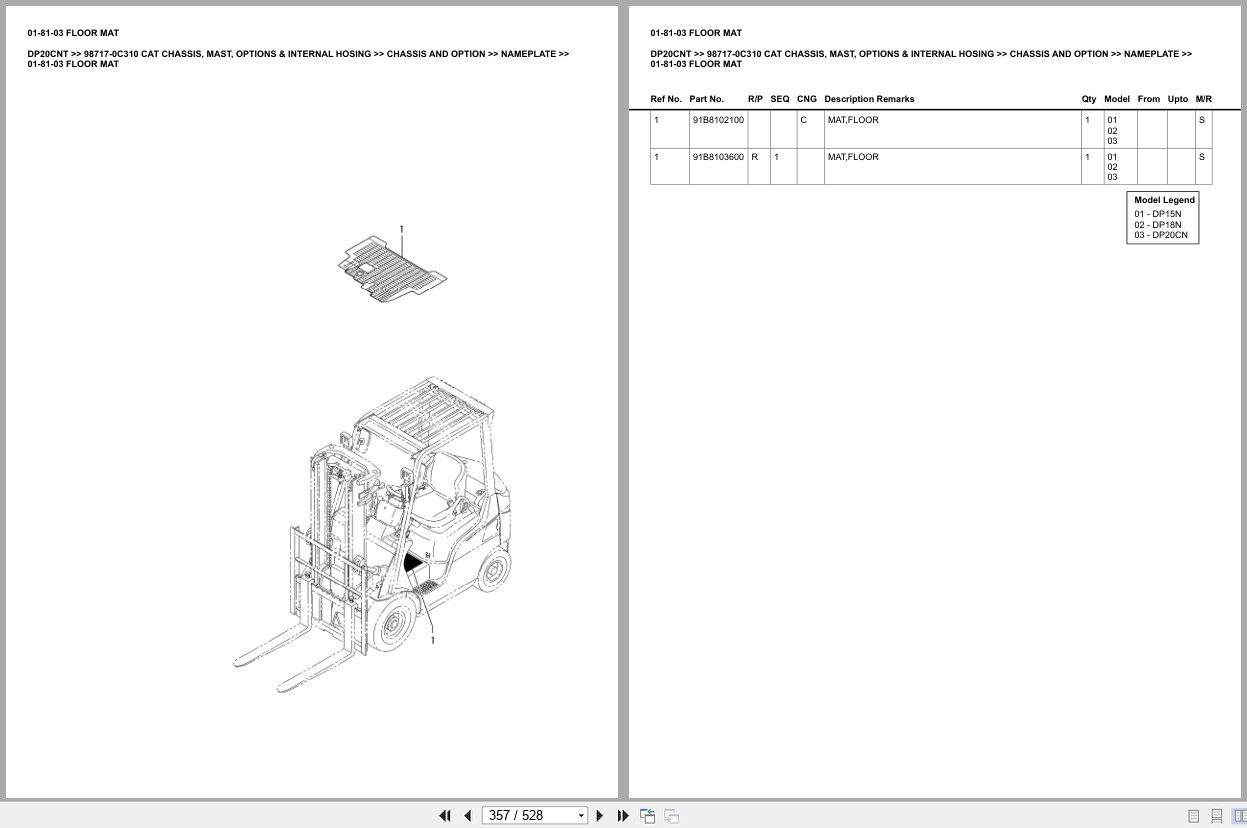Click the Ref No. column header

(666, 99)
